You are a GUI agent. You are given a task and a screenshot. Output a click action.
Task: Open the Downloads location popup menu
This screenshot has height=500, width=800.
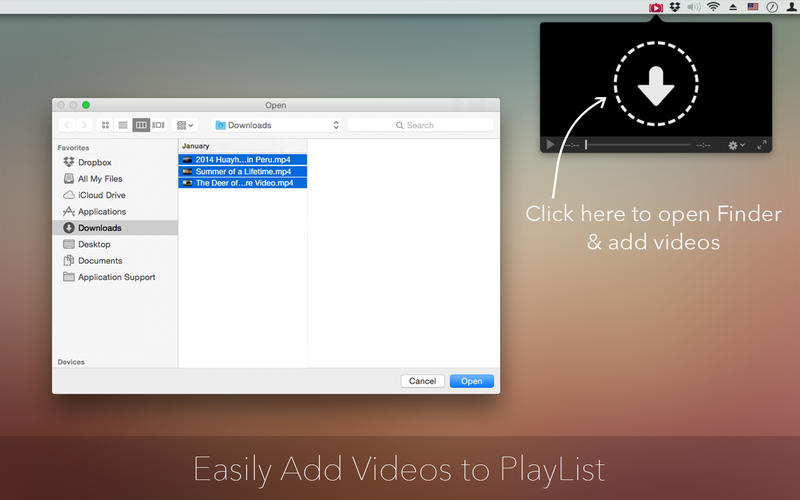[277, 125]
